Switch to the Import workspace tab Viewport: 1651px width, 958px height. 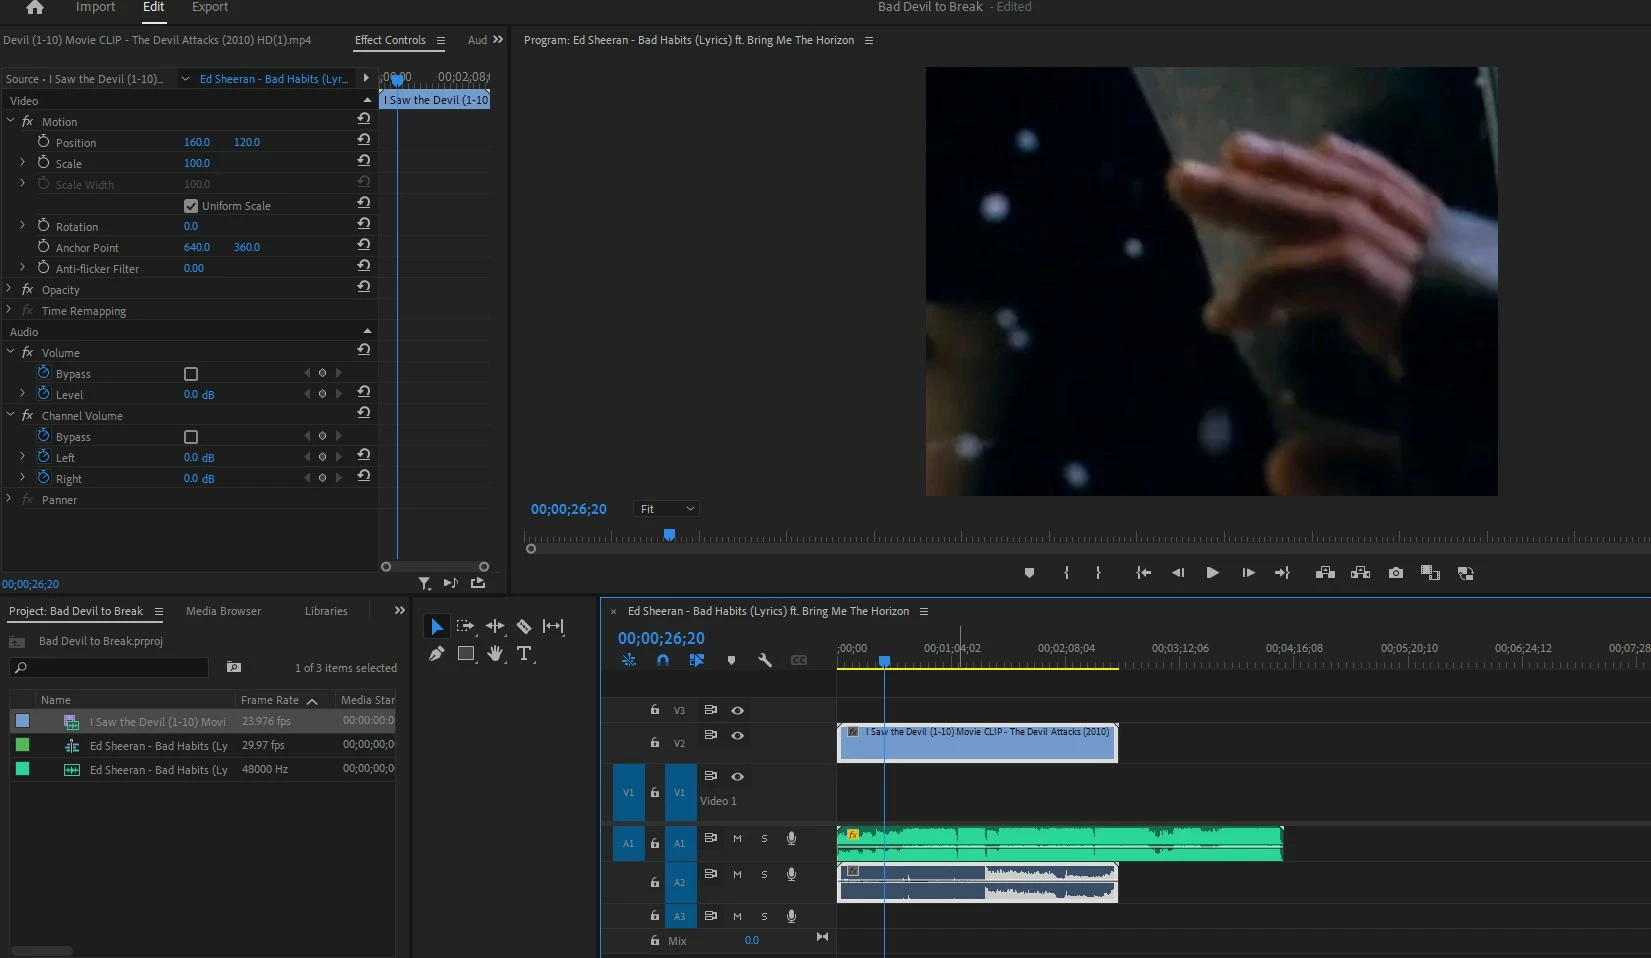pos(95,7)
